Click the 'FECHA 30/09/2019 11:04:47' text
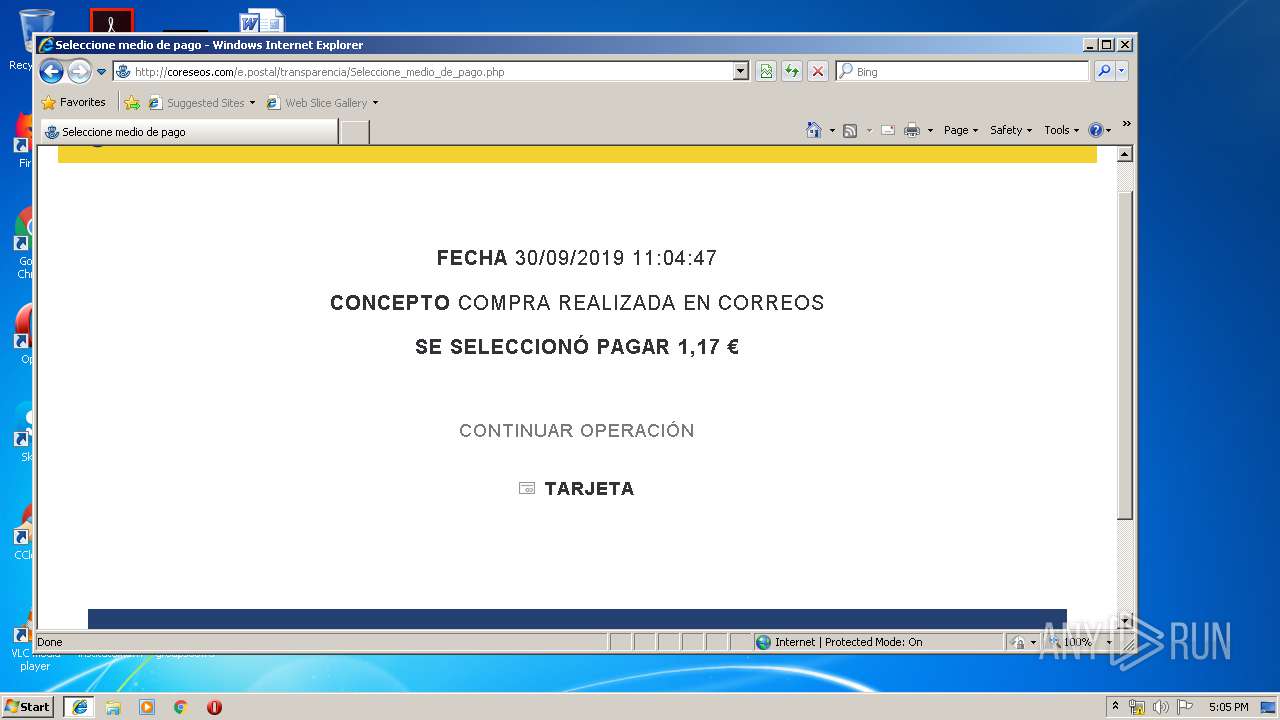The image size is (1280, 720). tap(577, 258)
